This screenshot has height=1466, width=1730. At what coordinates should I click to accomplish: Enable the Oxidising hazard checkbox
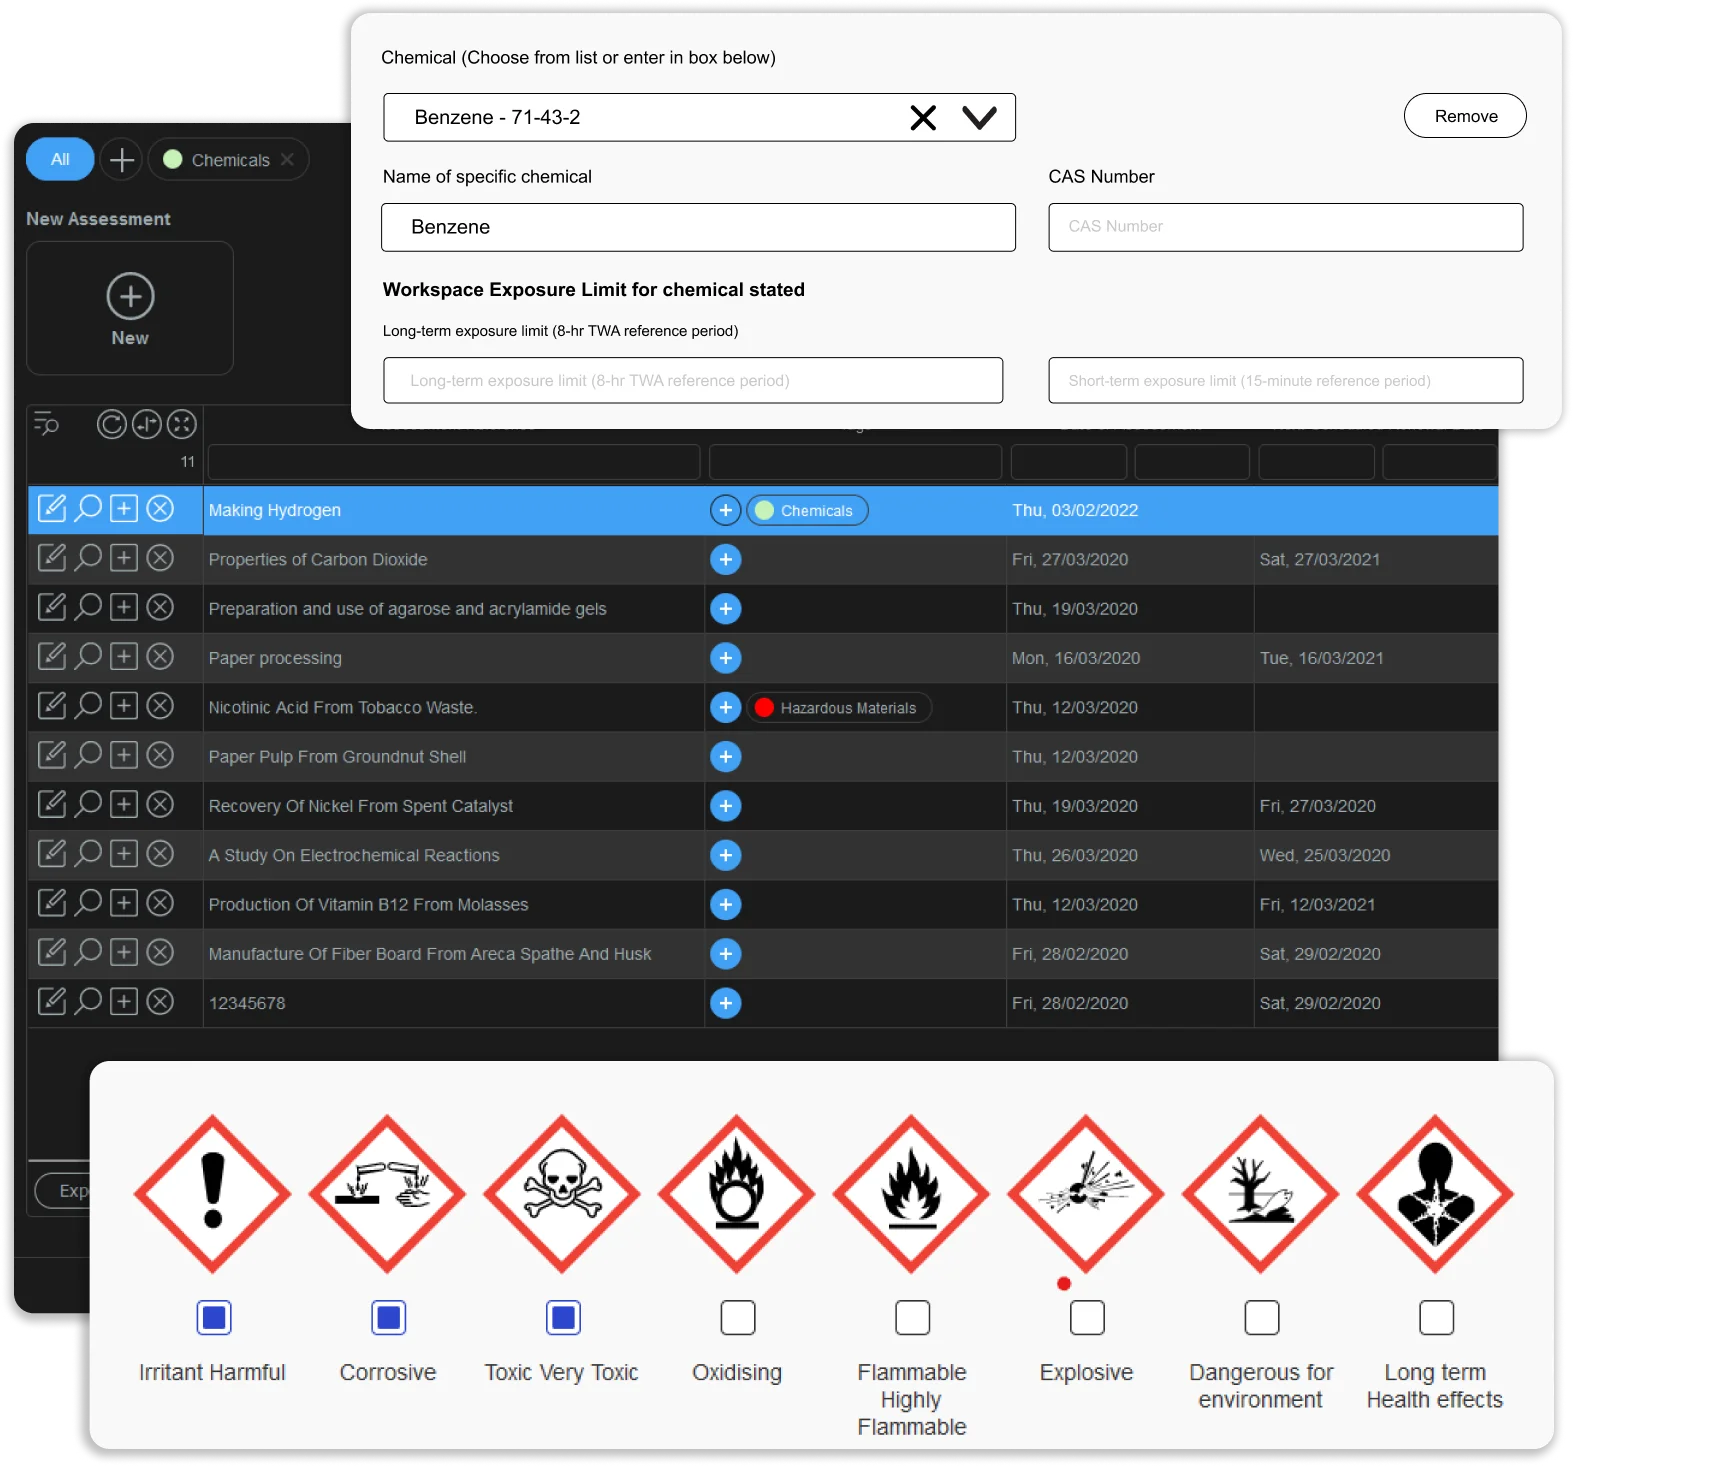point(737,1318)
